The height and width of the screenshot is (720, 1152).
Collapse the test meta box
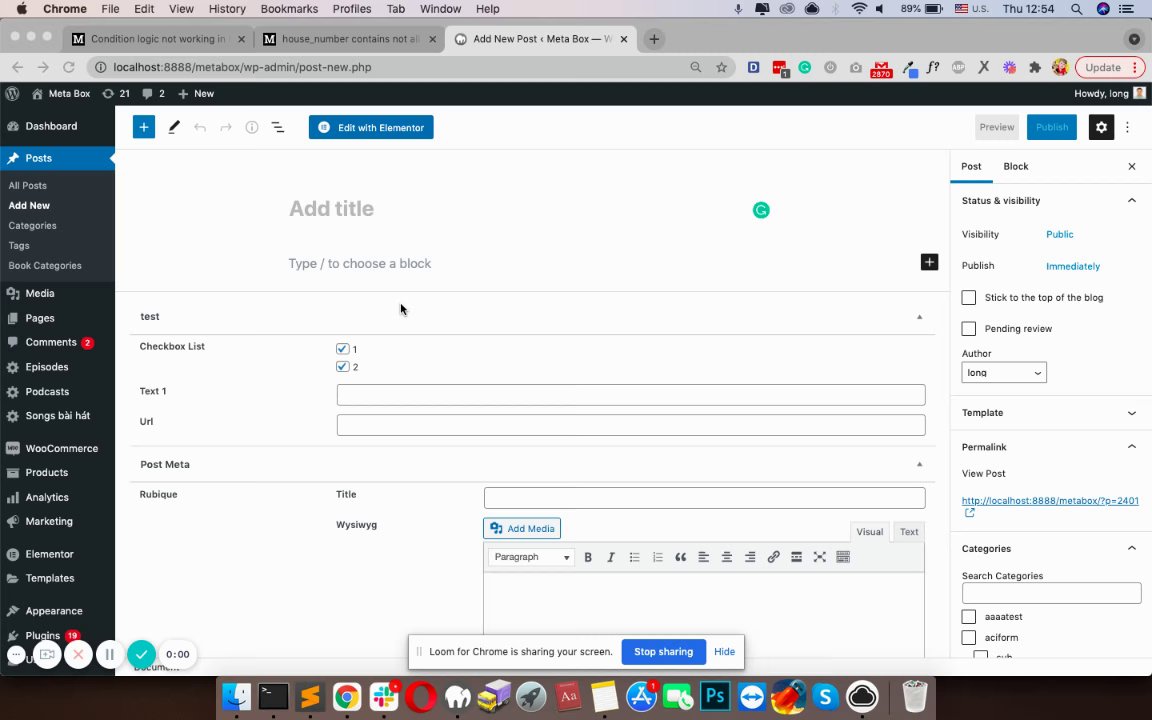(x=919, y=317)
